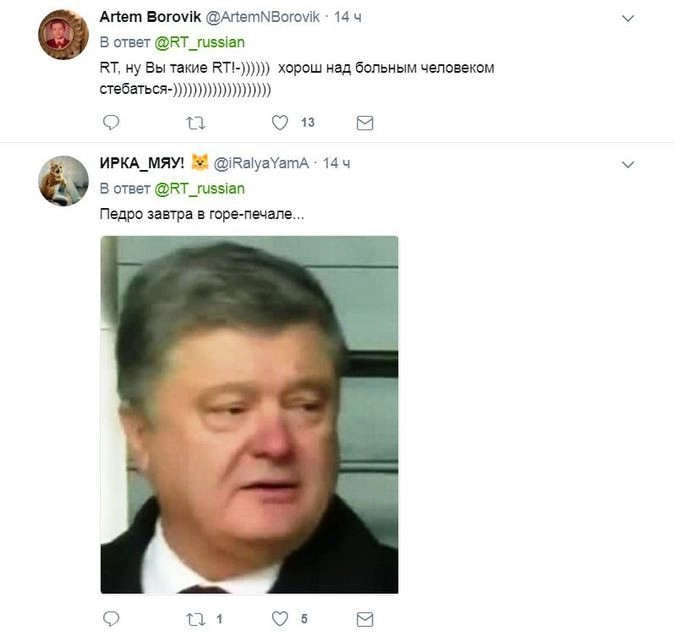Open the attached photo in the tweet
675x636 pixels.
coord(249,415)
